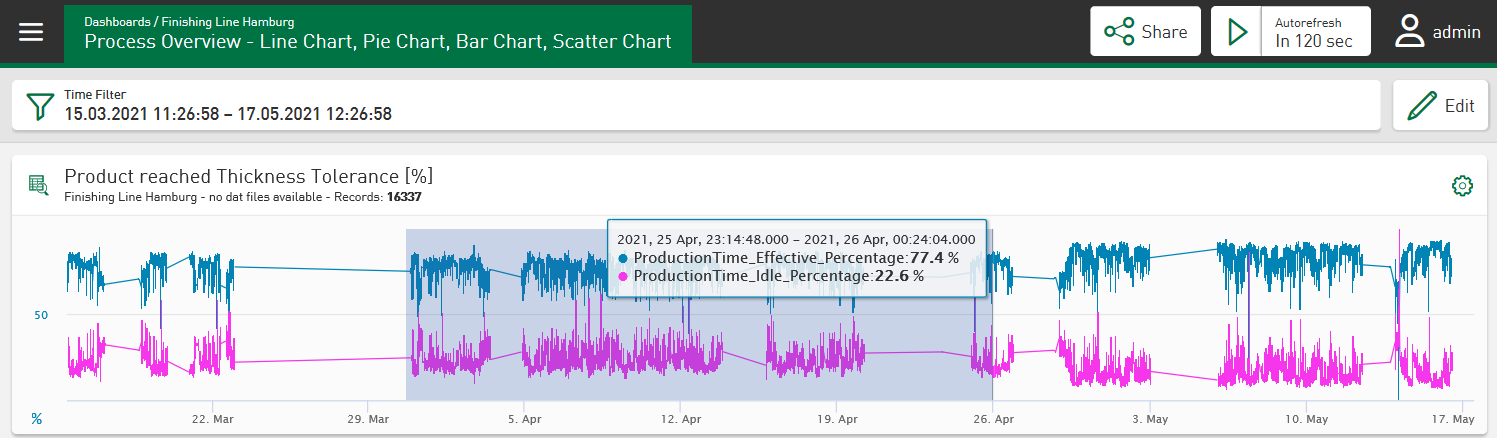Open the admin user account menu
This screenshot has width=1497, height=438.
(x=1438, y=32)
